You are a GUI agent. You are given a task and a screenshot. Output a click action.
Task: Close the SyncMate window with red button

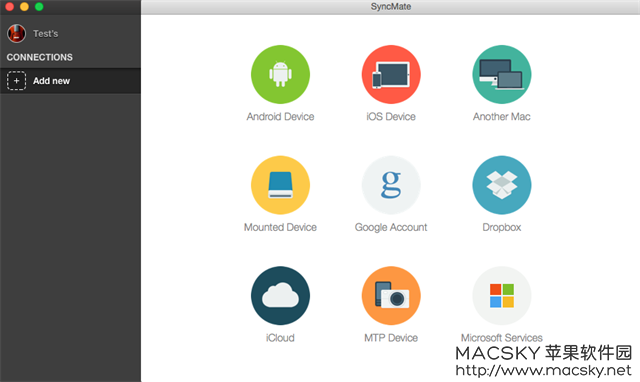coord(9,7)
